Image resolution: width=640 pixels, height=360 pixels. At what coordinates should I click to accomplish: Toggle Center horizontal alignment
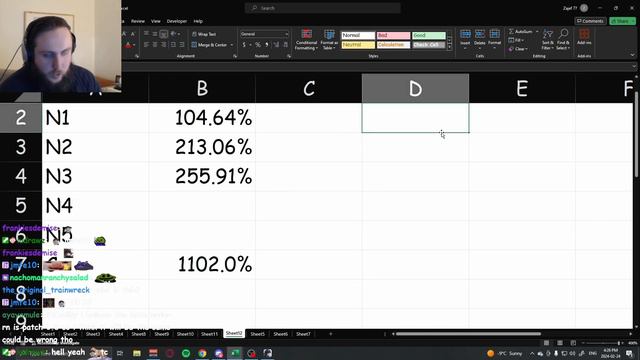pos(155,44)
